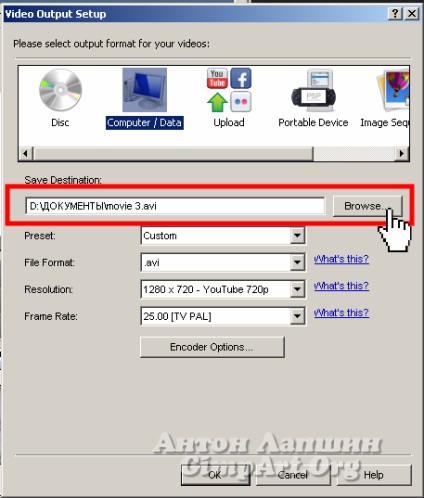Screen dimensions: 424x498
Task: Click the Facebook upload icon
Action: point(241,79)
